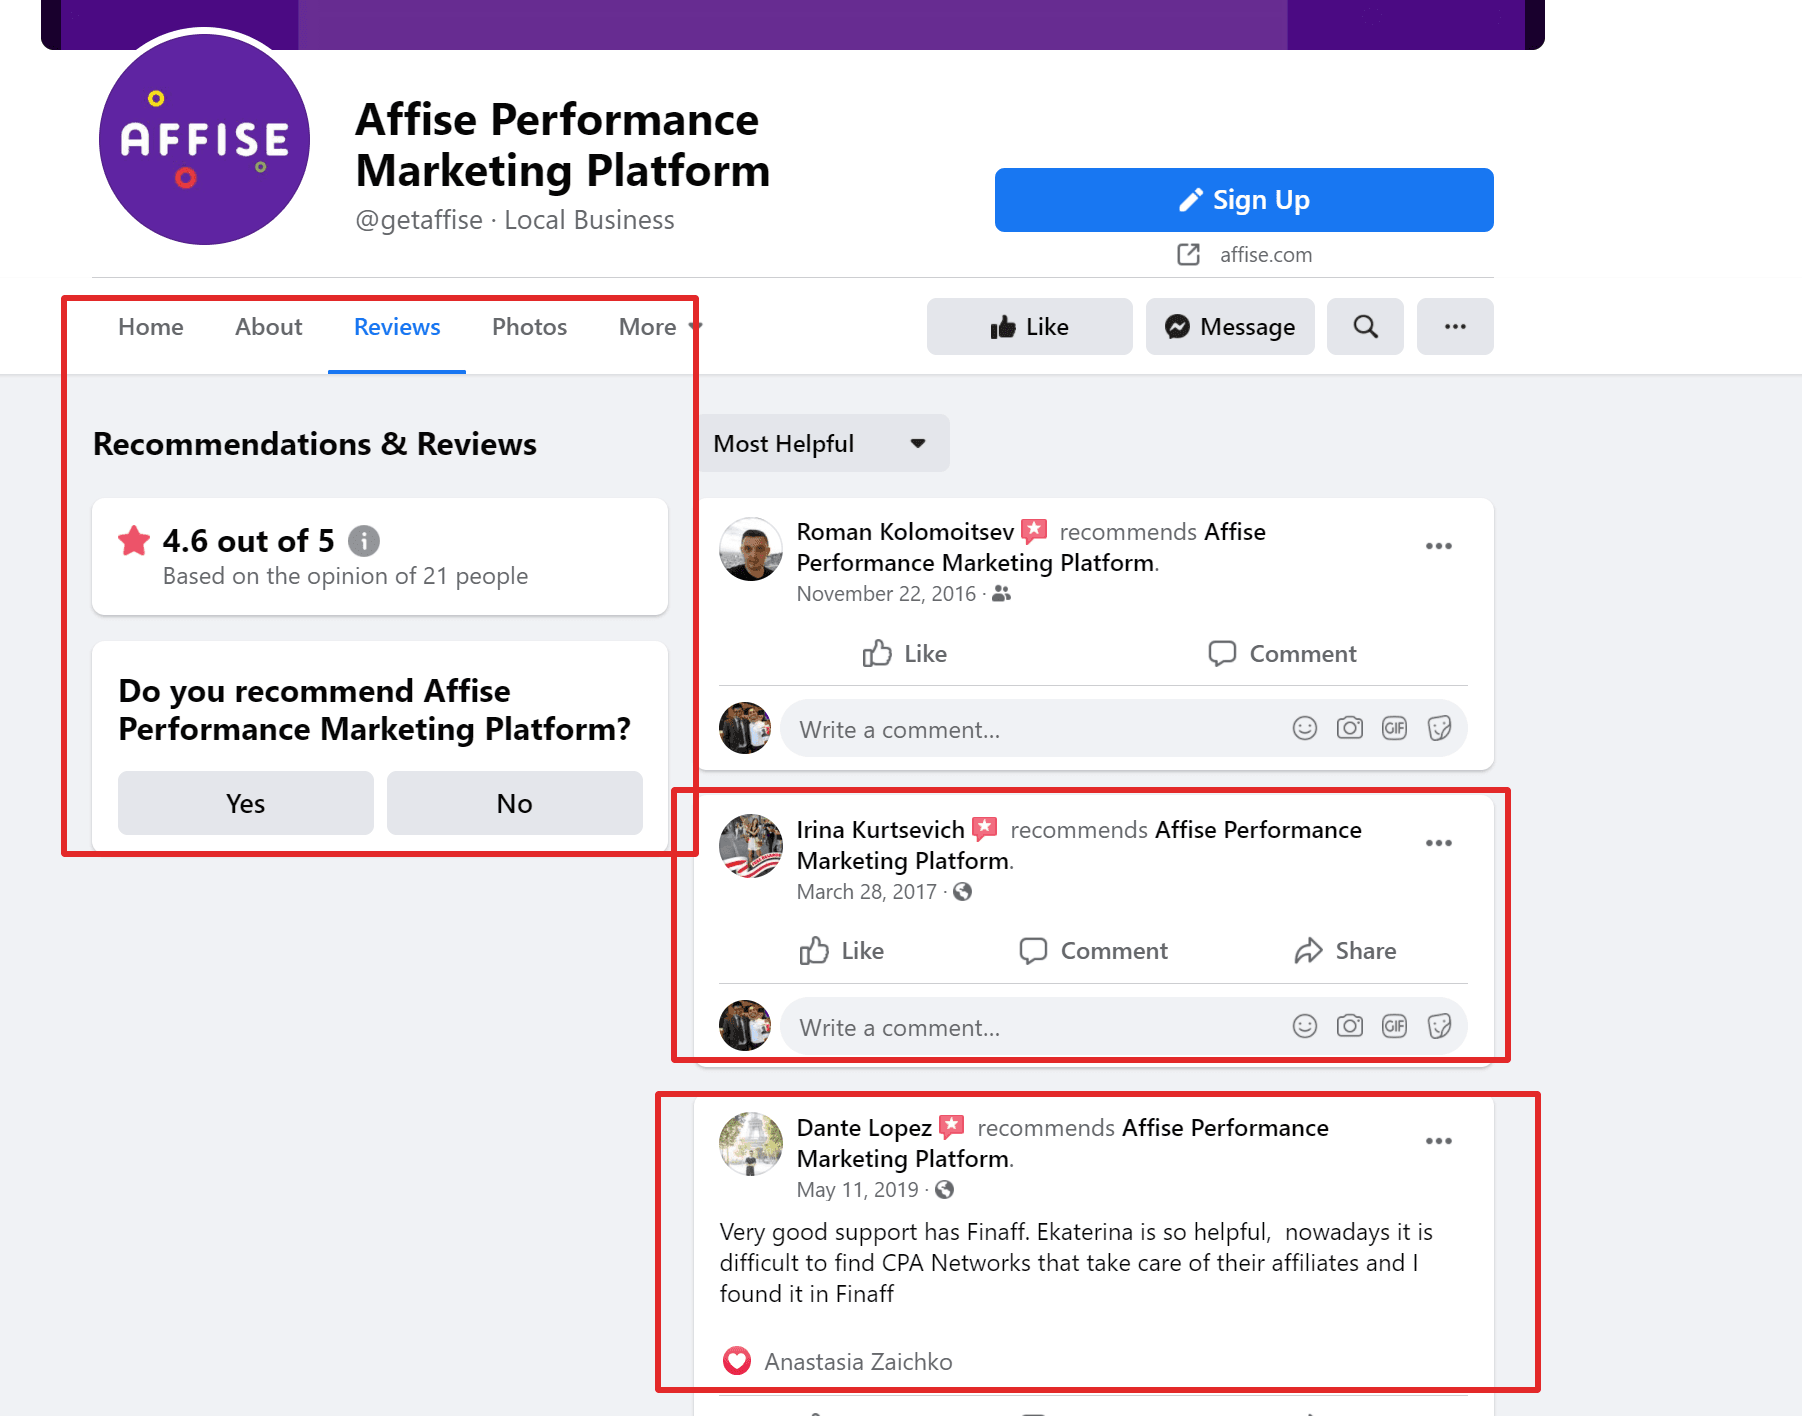This screenshot has width=1802, height=1416.
Task: Switch to the About tab
Action: 268,327
